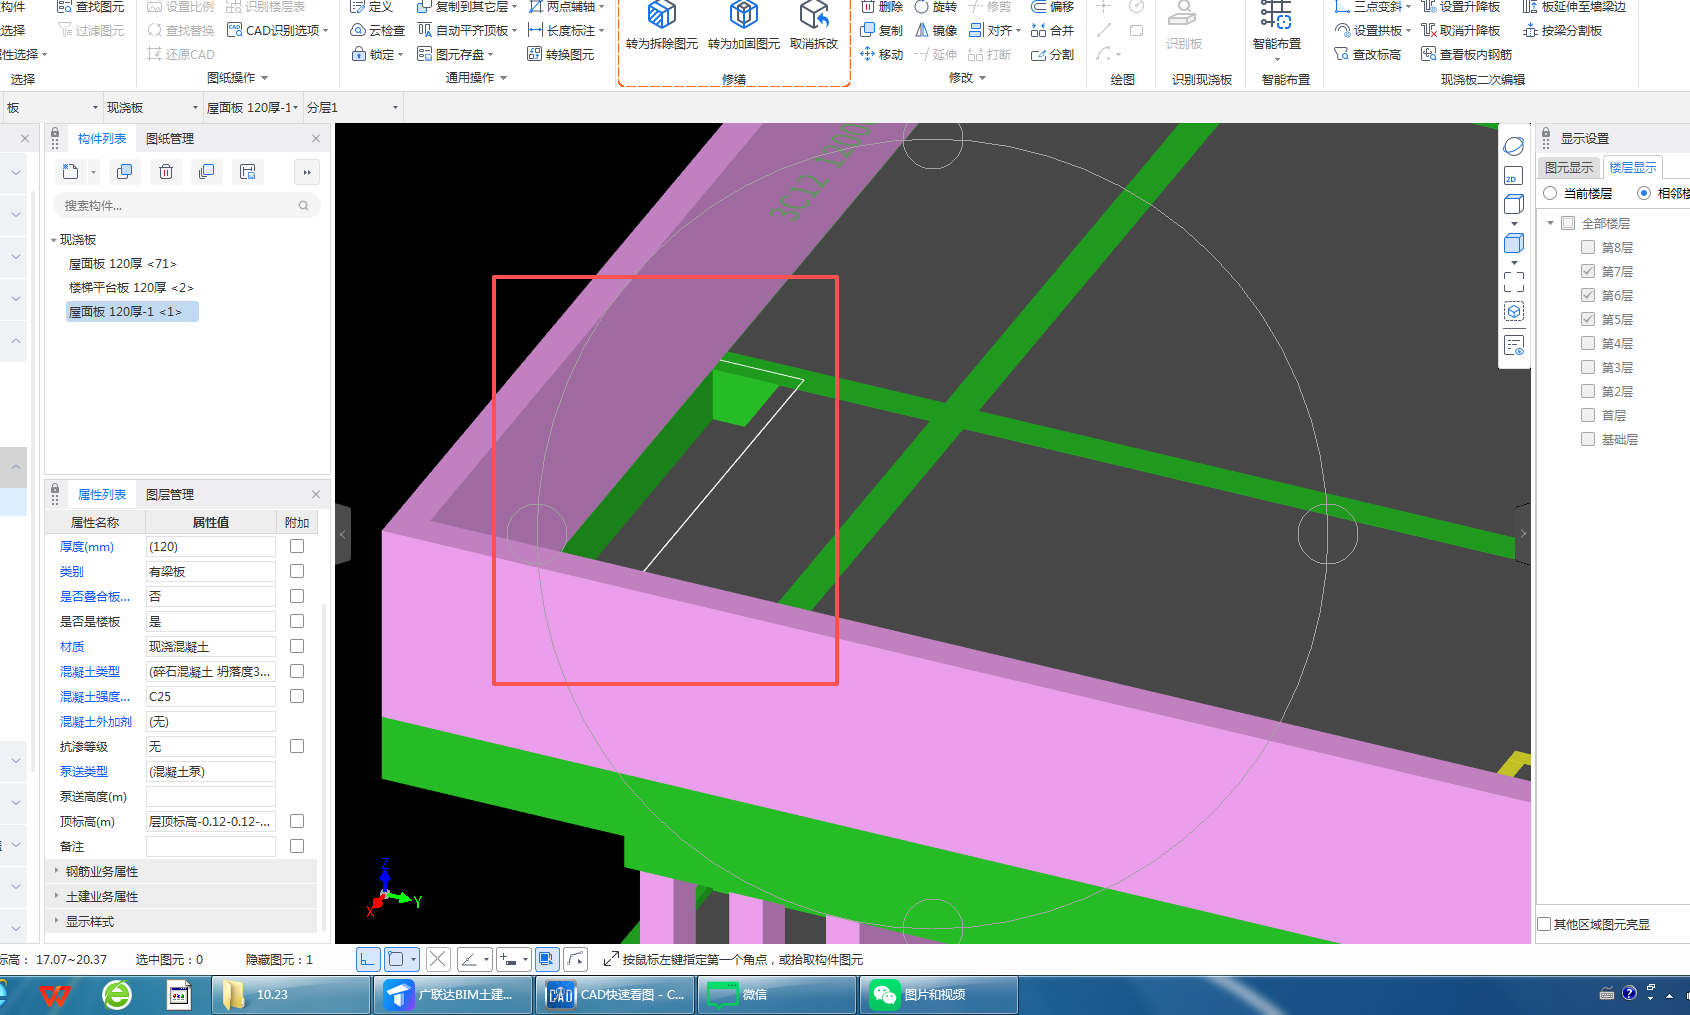Click the solid blue cube display icon

(1514, 243)
